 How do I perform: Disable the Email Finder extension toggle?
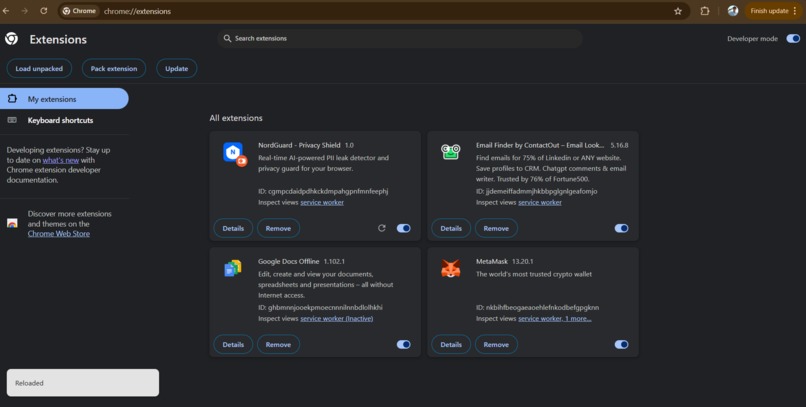621,228
